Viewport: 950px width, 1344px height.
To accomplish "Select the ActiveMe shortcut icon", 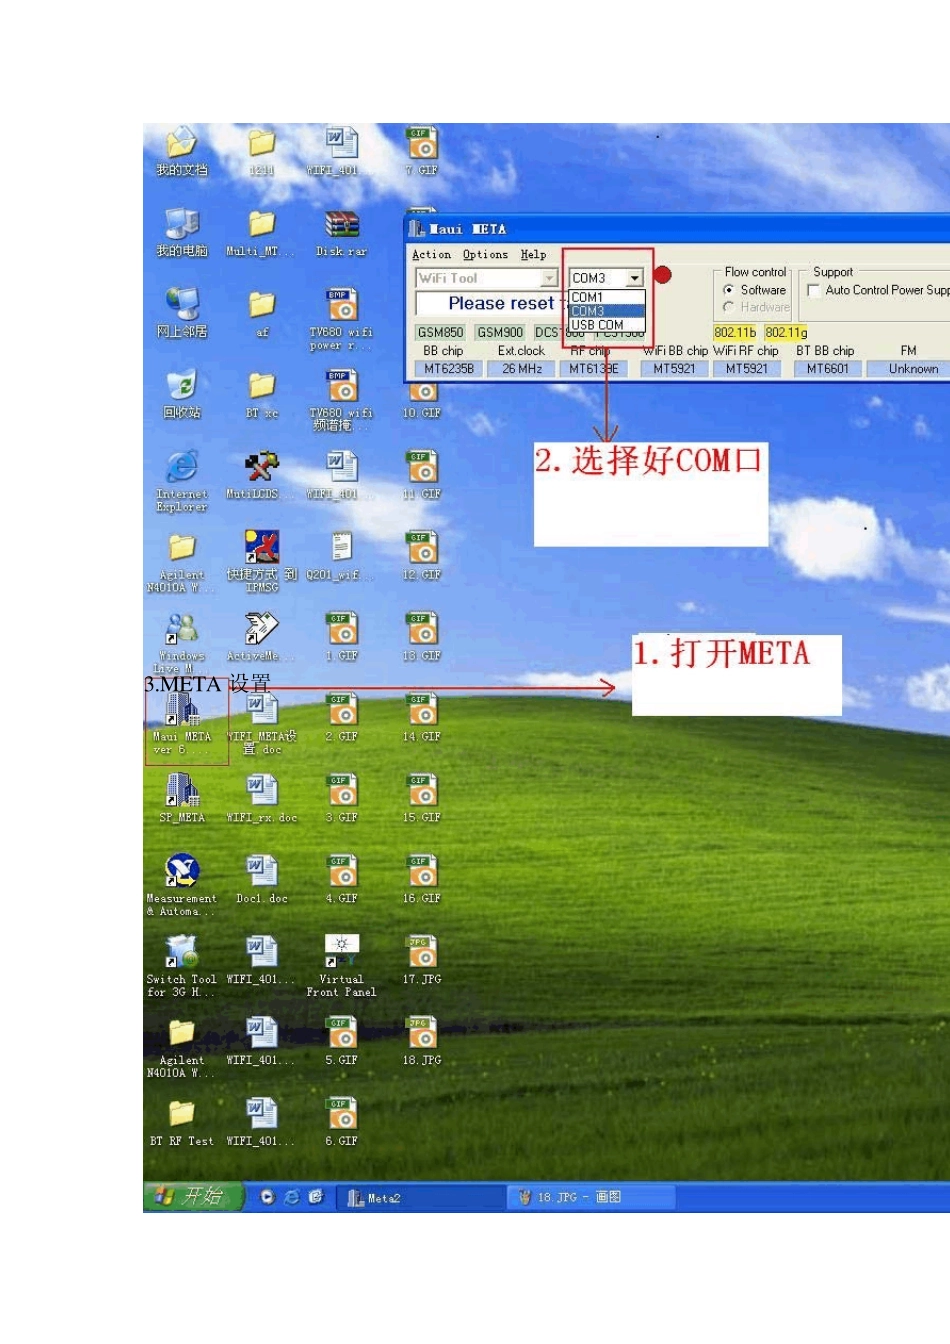I will tap(262, 637).
